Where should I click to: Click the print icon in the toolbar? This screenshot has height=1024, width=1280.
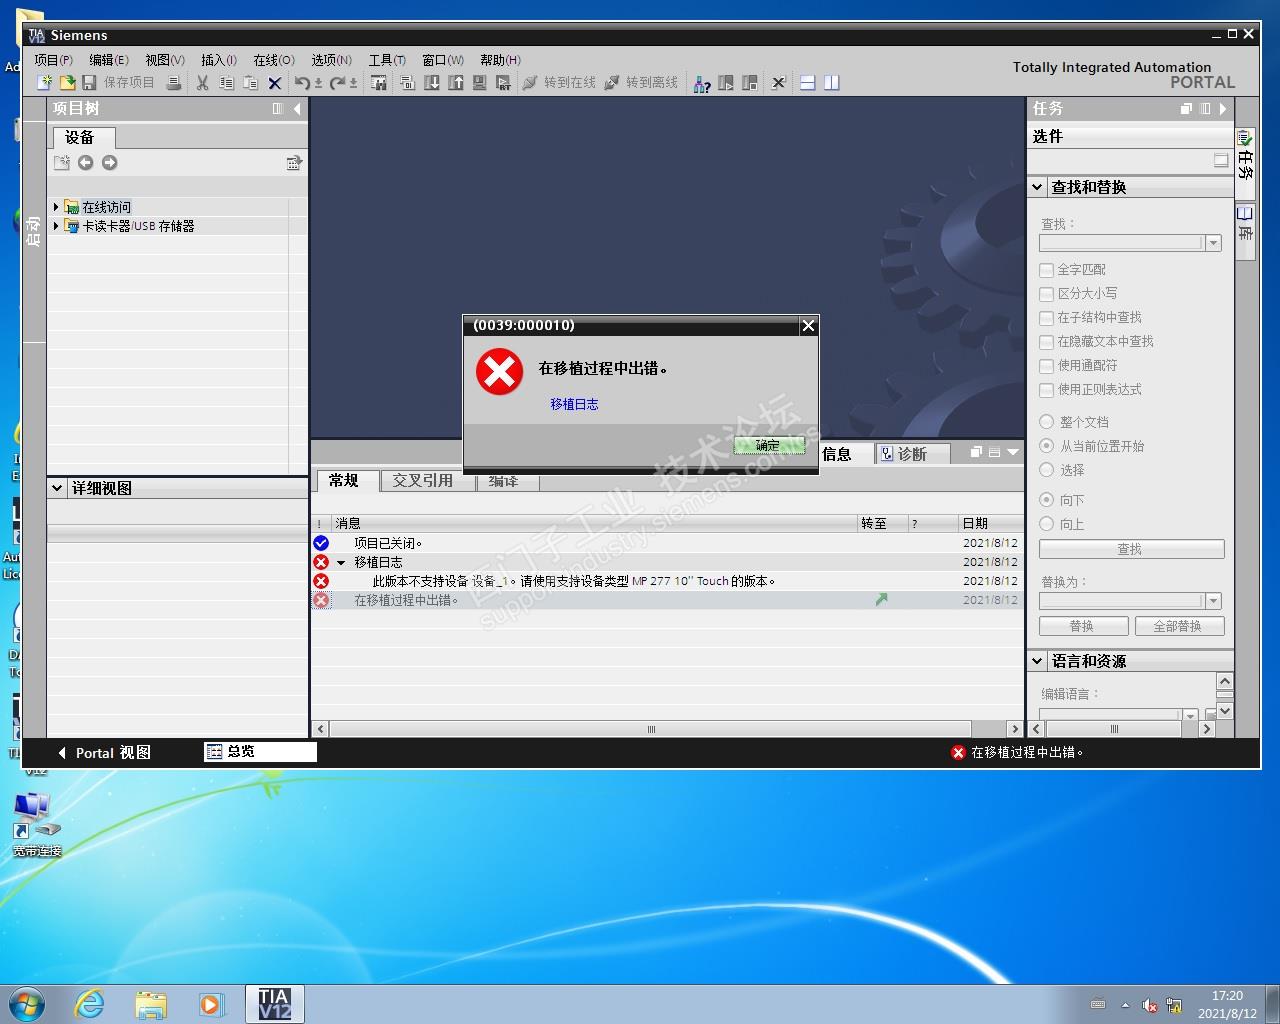point(174,83)
